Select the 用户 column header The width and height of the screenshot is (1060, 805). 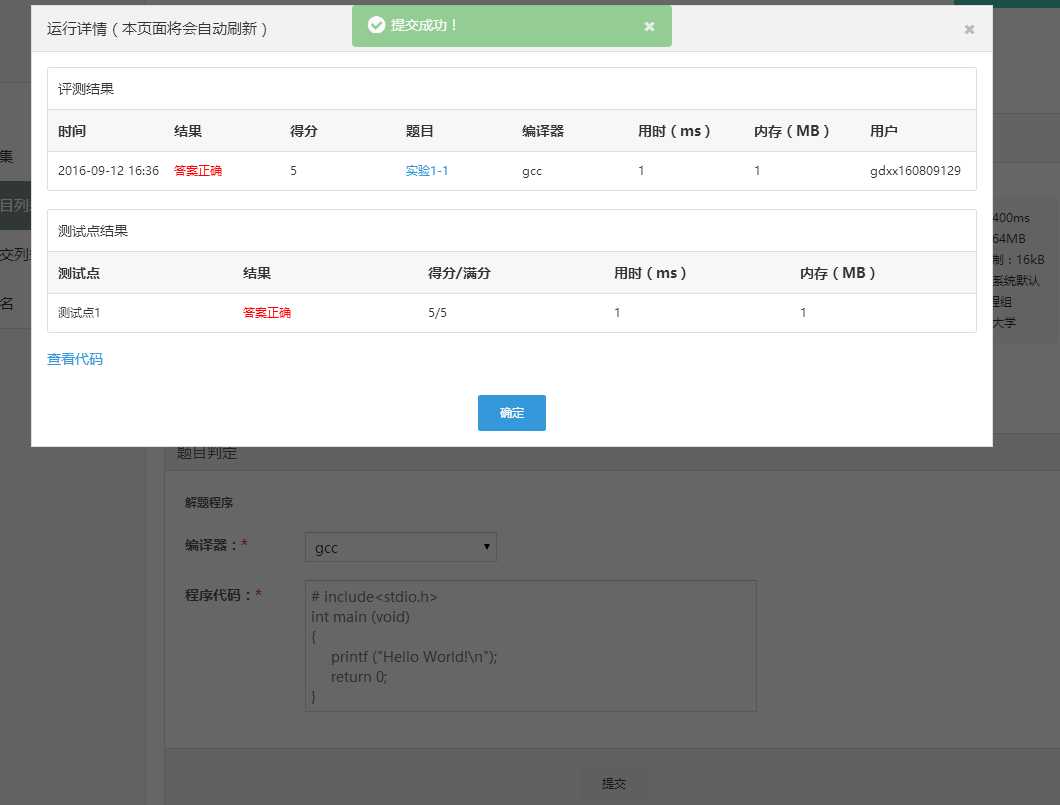click(x=884, y=131)
